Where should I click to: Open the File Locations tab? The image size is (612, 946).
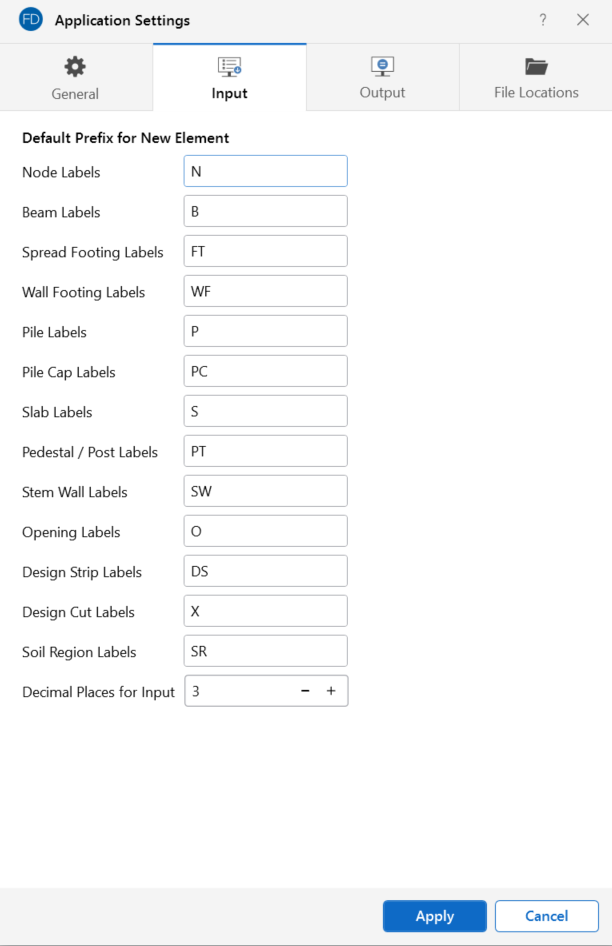coord(536,78)
